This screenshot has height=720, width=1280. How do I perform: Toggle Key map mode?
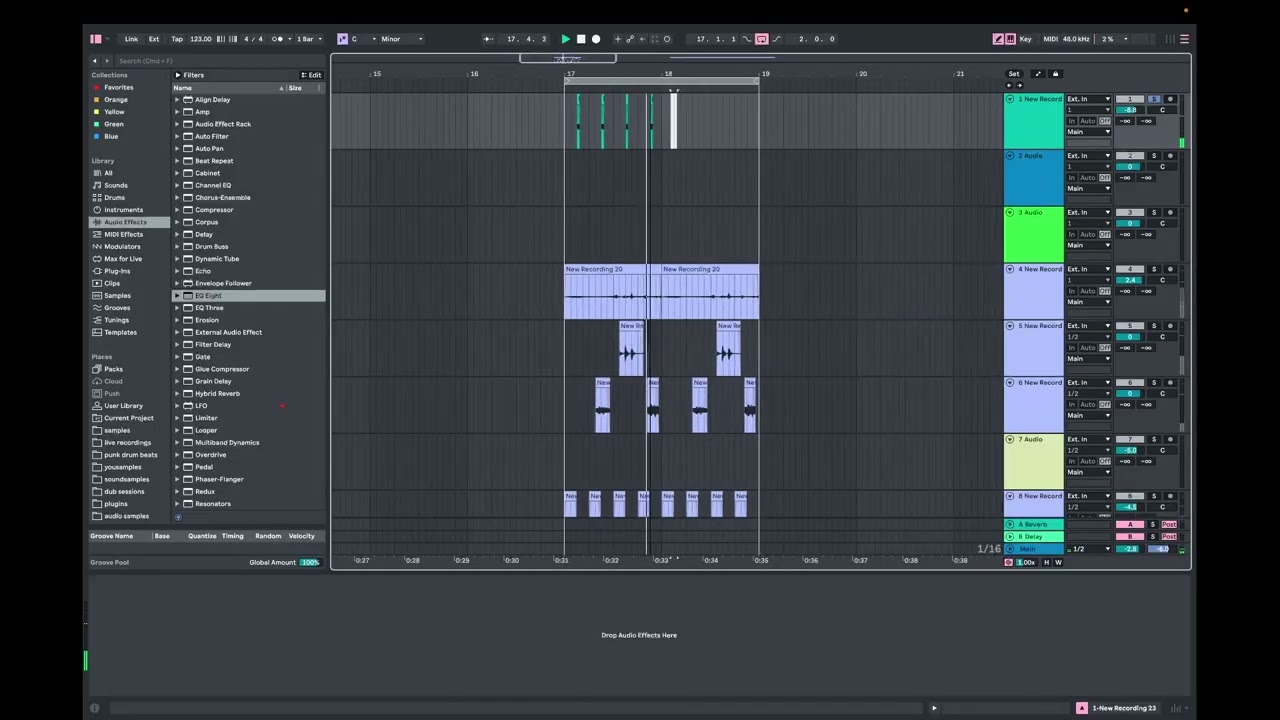1025,39
